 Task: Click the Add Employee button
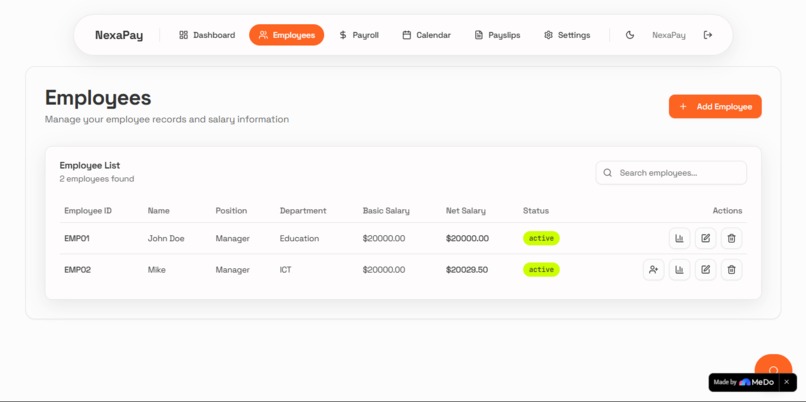tap(715, 106)
